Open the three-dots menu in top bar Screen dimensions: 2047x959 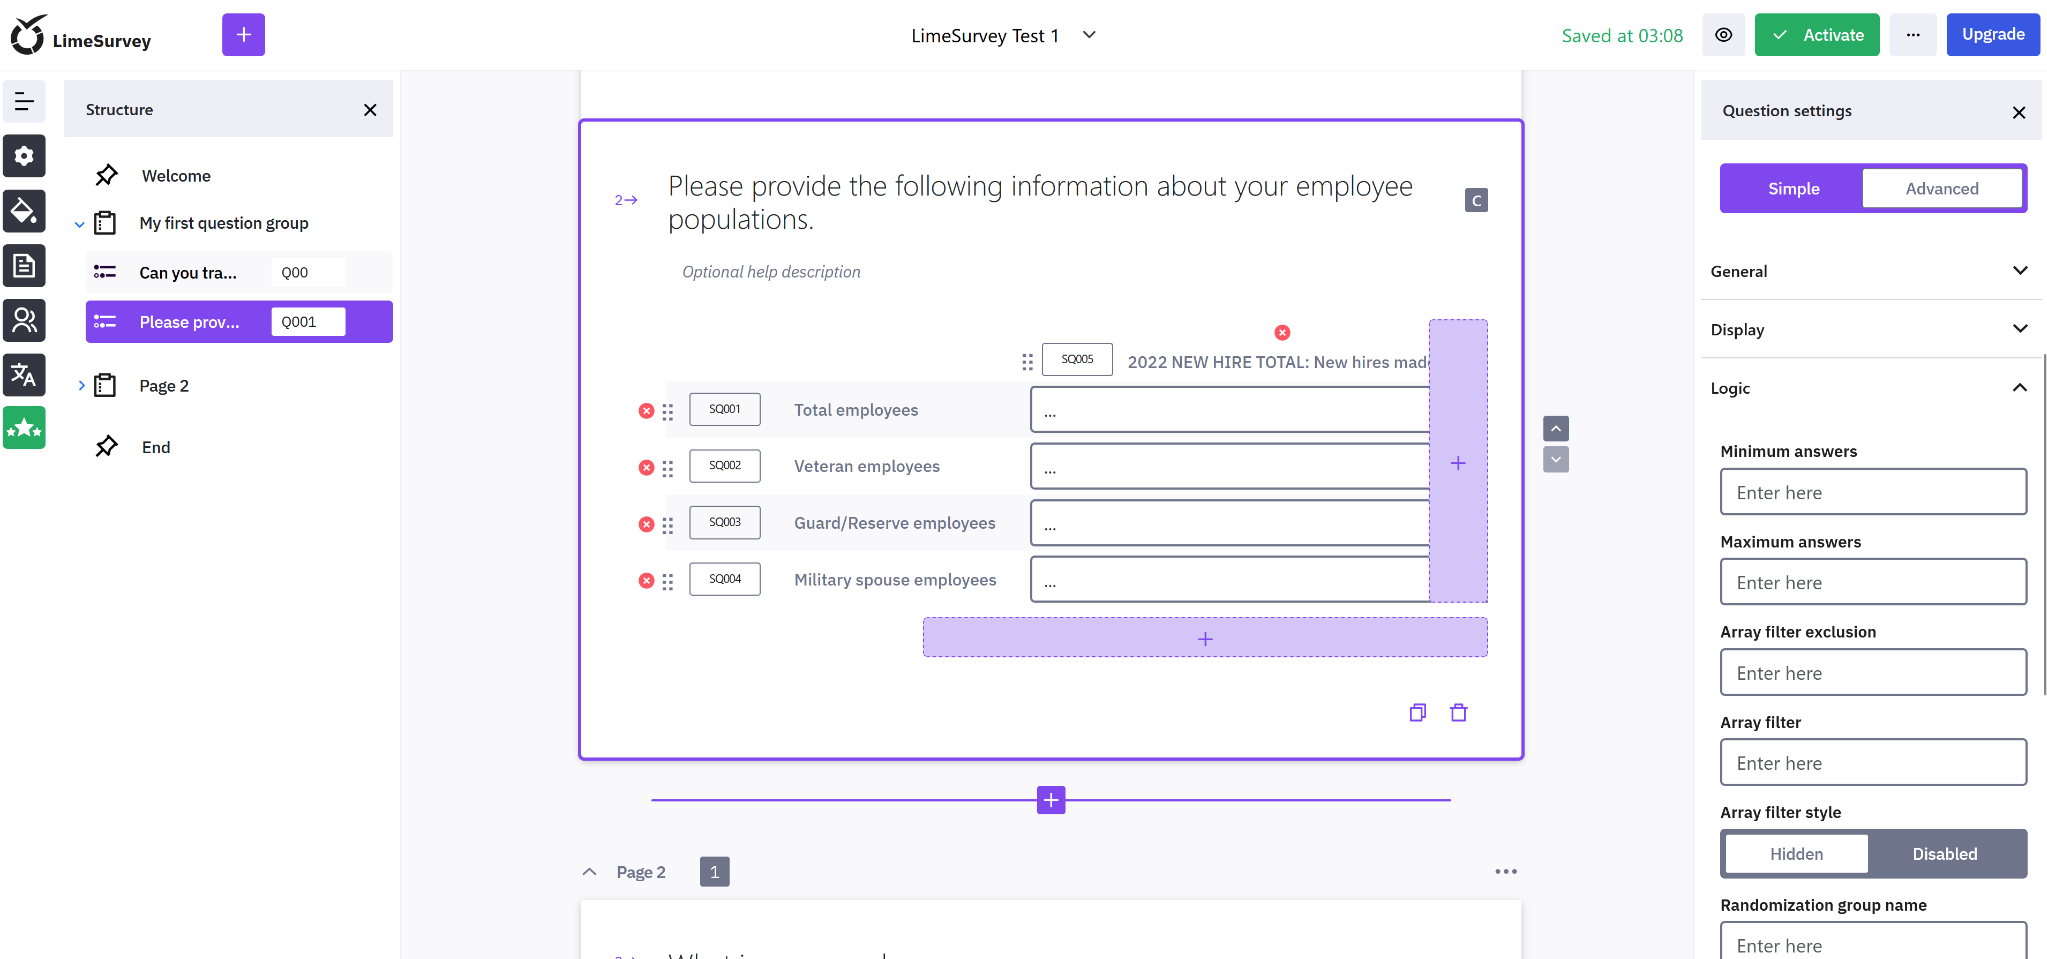pyautogui.click(x=1912, y=35)
